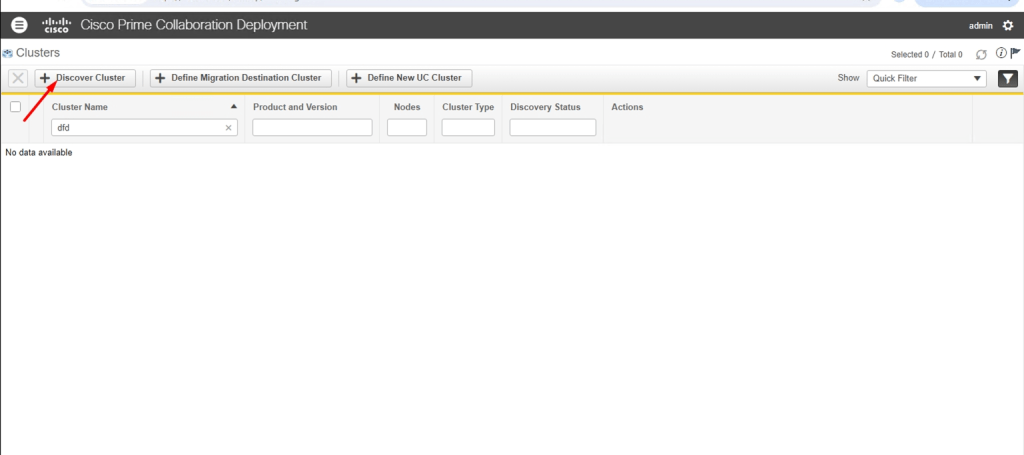
Task: Clear the Cluster Name filter text
Action: click(228, 128)
